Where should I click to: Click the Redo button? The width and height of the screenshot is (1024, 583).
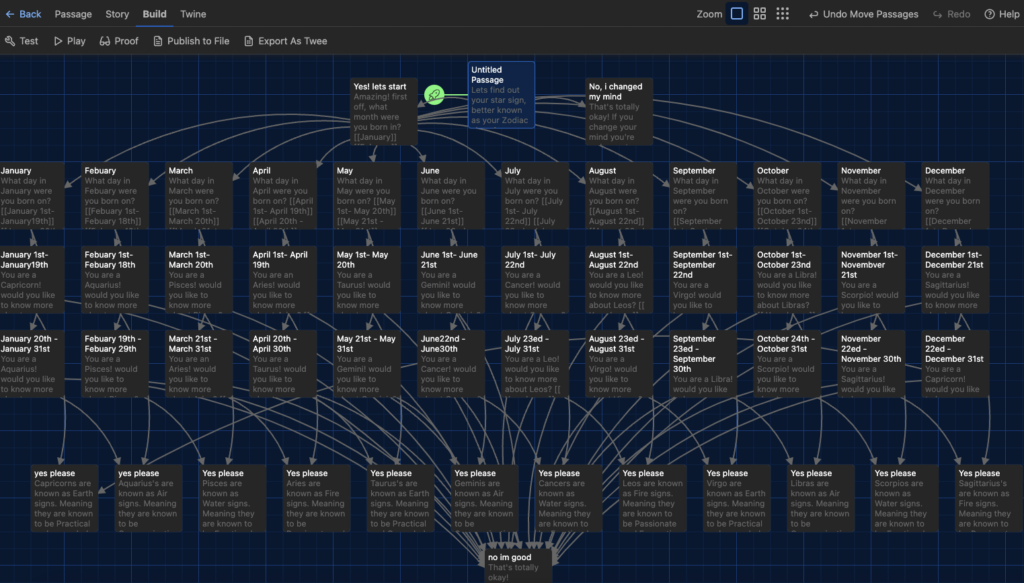click(x=951, y=14)
